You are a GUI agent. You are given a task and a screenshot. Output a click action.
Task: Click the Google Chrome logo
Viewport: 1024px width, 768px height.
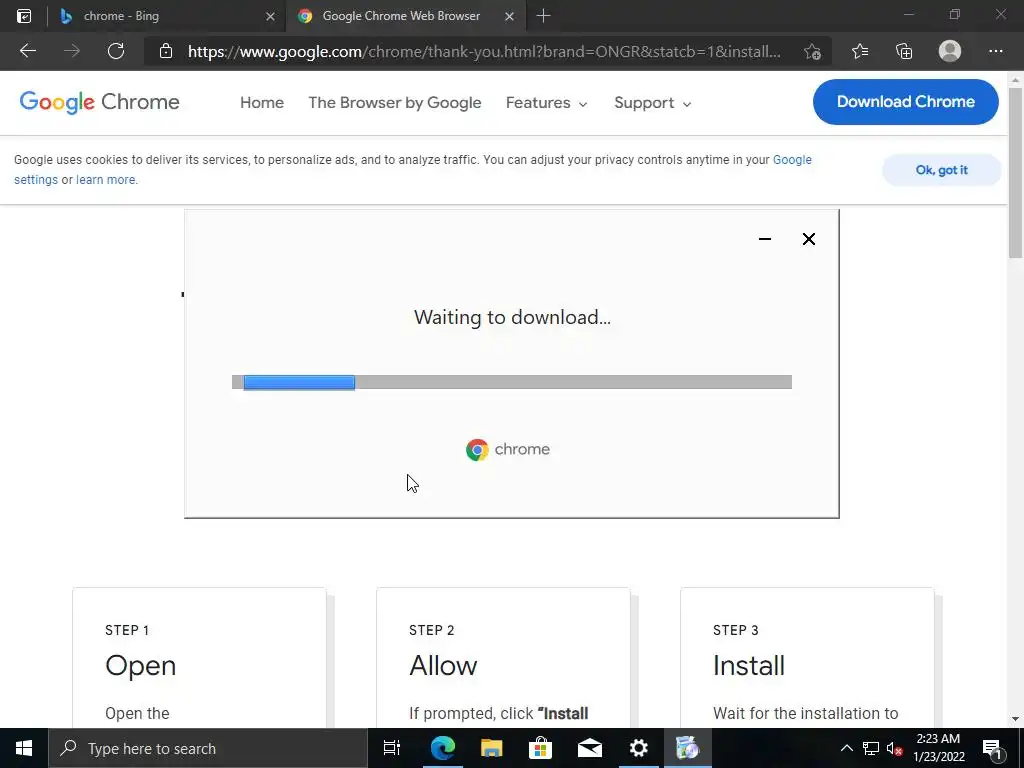pyautogui.click(x=99, y=102)
